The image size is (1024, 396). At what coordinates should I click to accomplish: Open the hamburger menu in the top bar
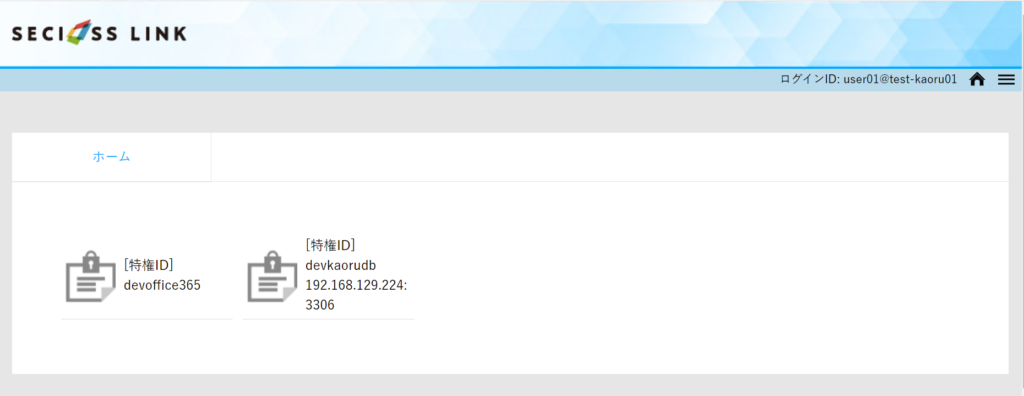click(x=1006, y=80)
